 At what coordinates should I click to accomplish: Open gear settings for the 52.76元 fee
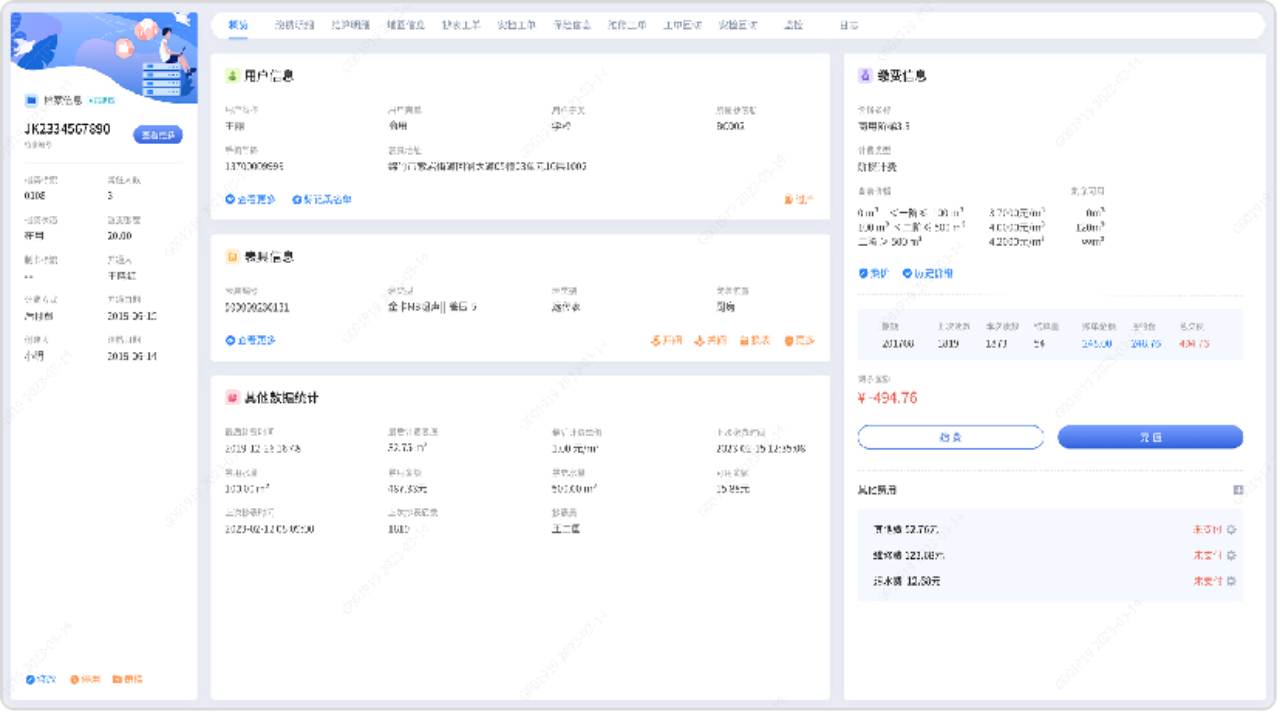pyautogui.click(x=1231, y=530)
